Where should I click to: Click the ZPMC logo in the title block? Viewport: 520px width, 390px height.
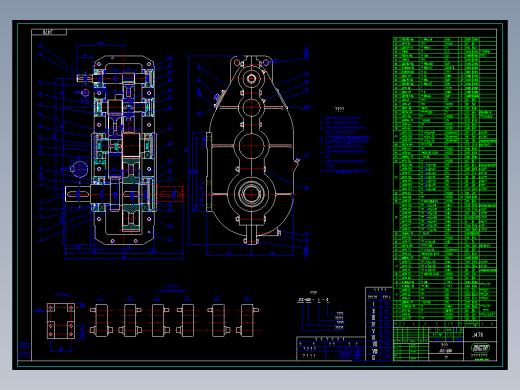[480, 348]
